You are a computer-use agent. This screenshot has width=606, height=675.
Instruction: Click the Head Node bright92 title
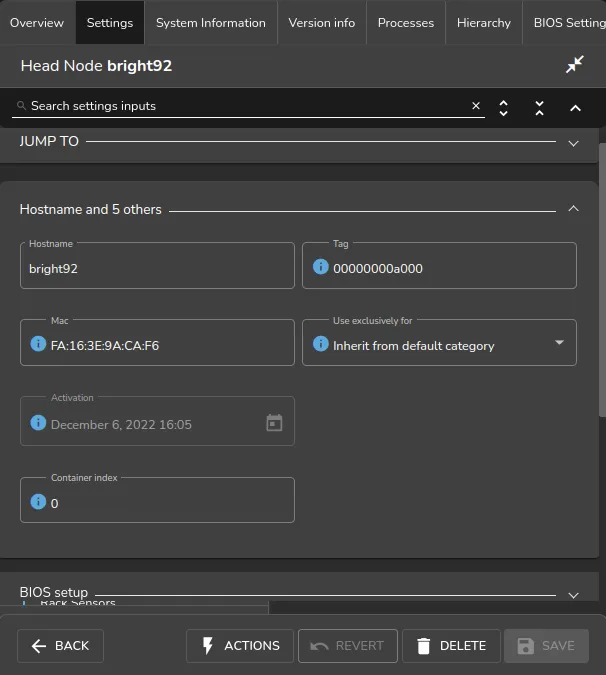(96, 66)
